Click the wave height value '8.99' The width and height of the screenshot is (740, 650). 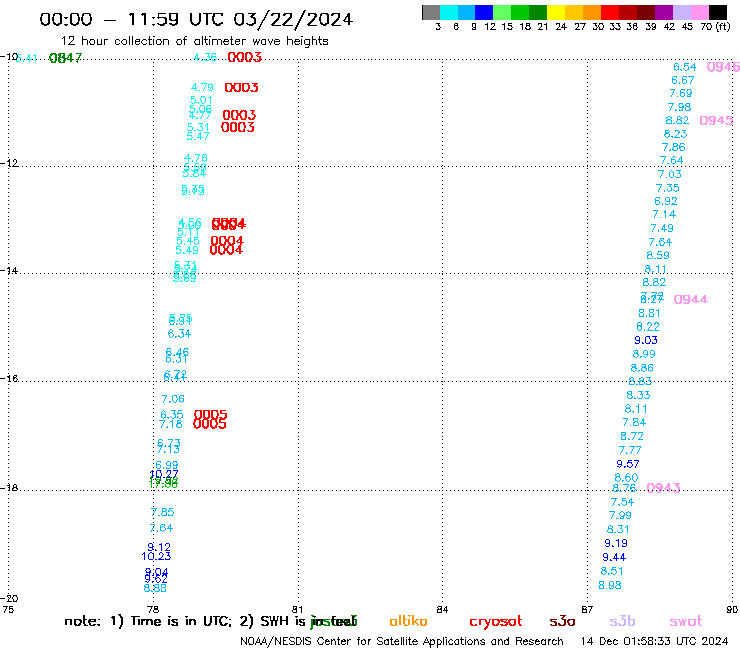(x=644, y=354)
